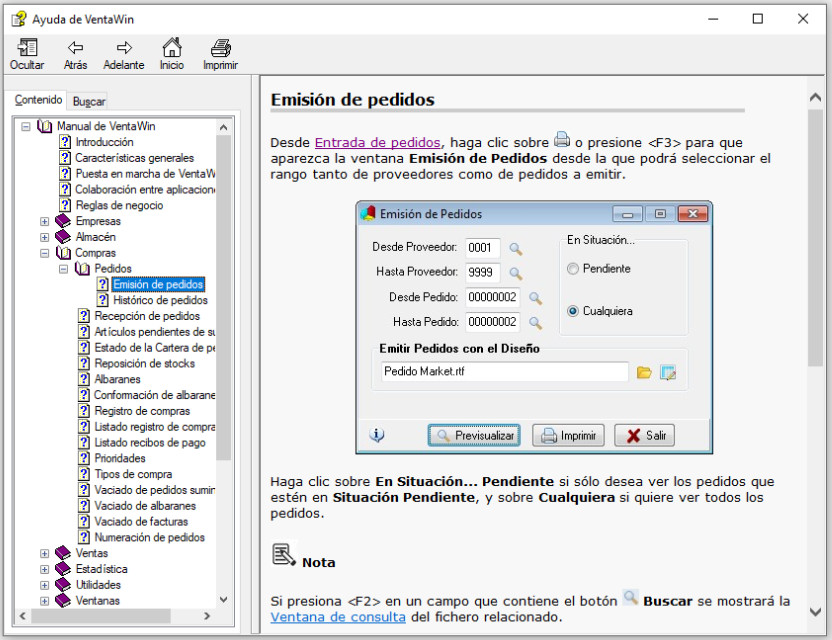The width and height of the screenshot is (832, 640).
Task: Click the design edit icon beside the folder
Action: click(x=668, y=373)
